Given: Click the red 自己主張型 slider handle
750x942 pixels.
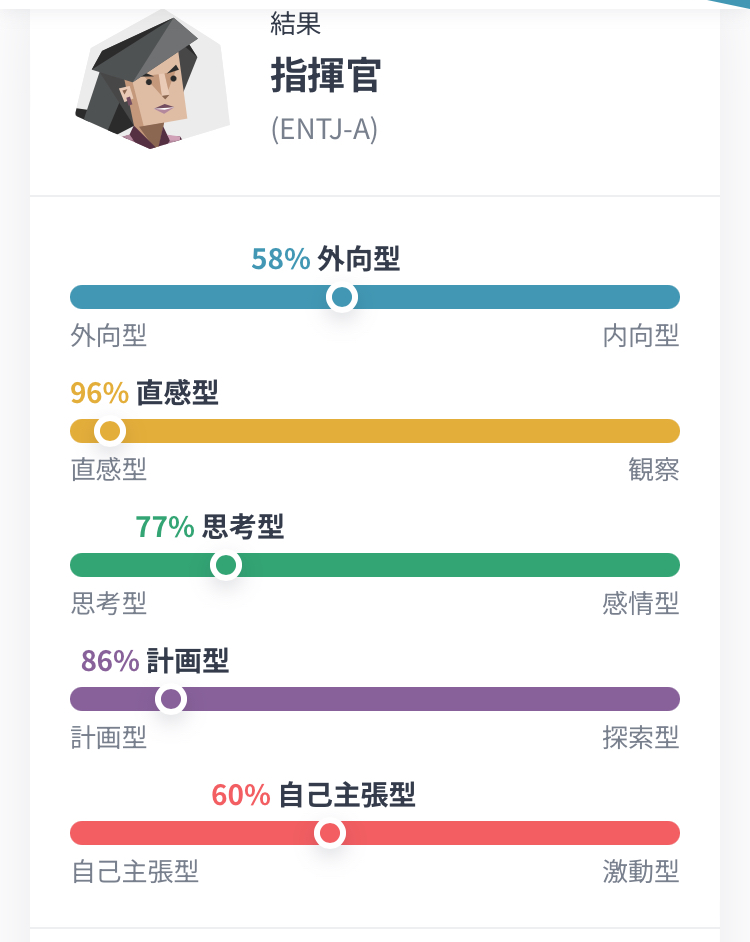Looking at the screenshot, I should (329, 833).
